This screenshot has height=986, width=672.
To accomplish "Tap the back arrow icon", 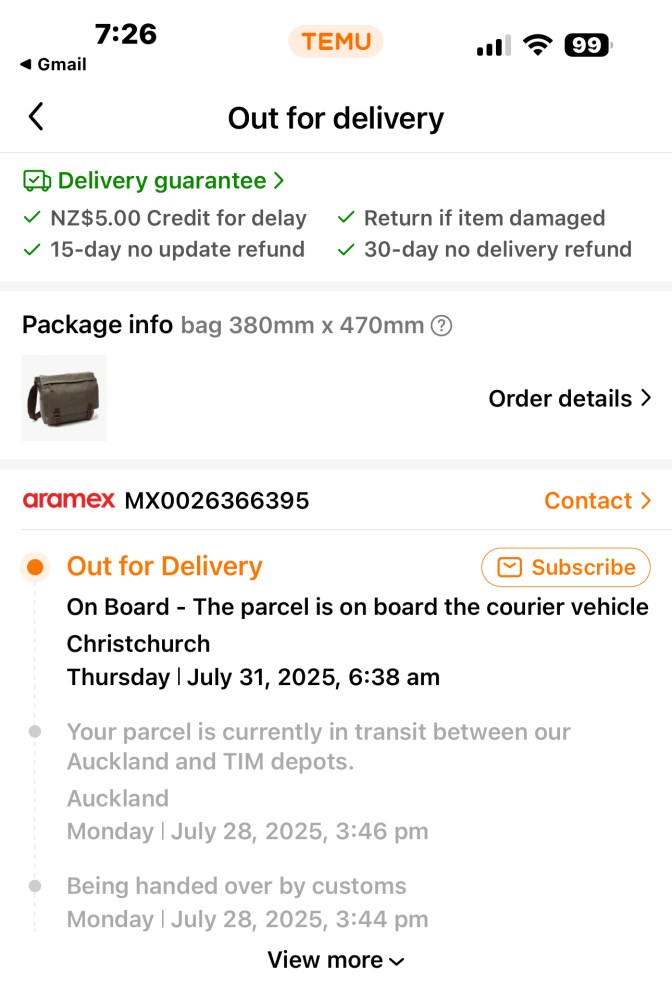I will (x=36, y=117).
